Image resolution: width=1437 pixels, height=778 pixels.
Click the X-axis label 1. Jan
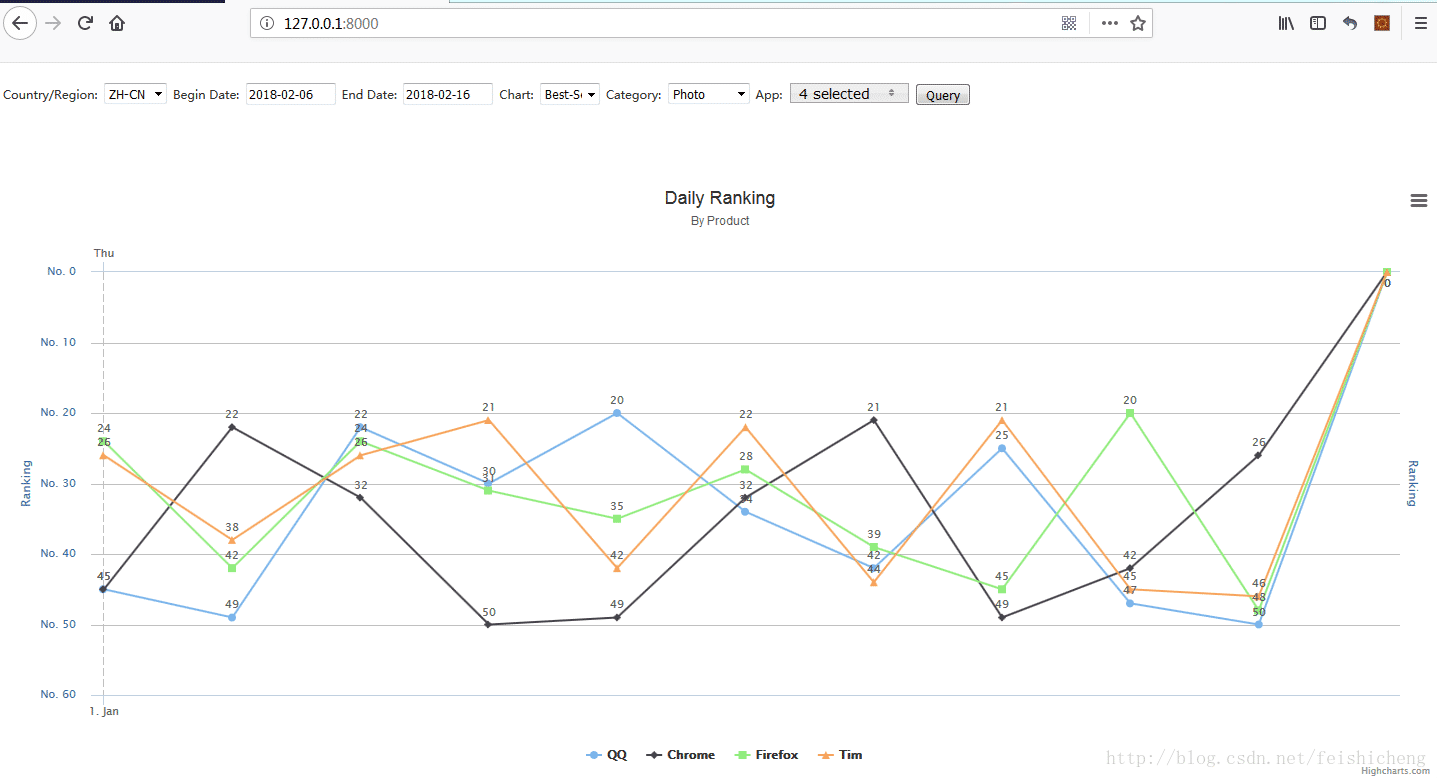[104, 711]
